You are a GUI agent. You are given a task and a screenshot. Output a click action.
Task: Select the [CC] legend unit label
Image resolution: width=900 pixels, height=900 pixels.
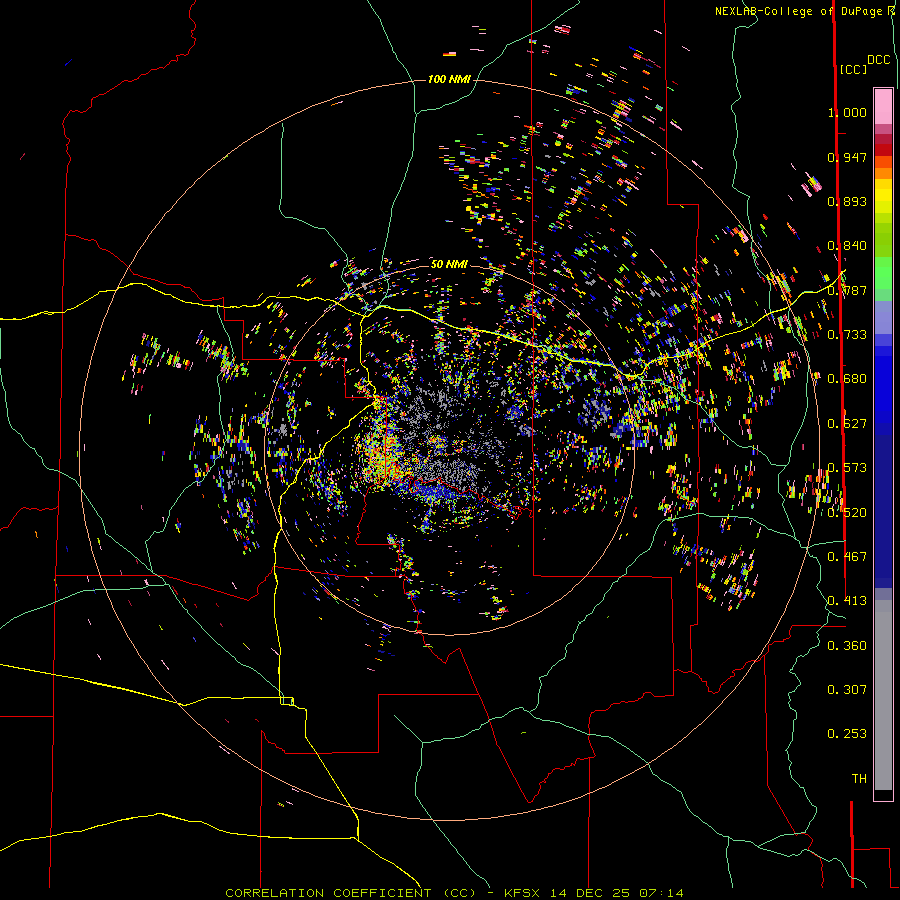[853, 69]
